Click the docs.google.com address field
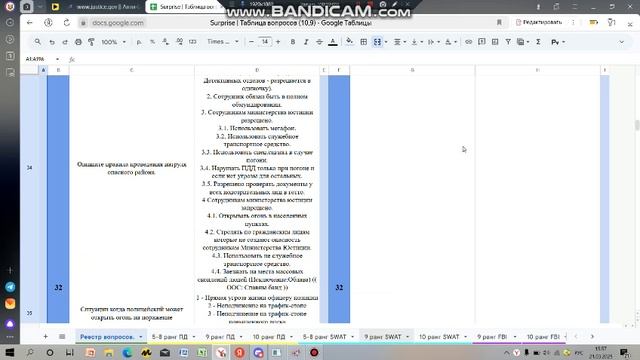 [x=118, y=23]
